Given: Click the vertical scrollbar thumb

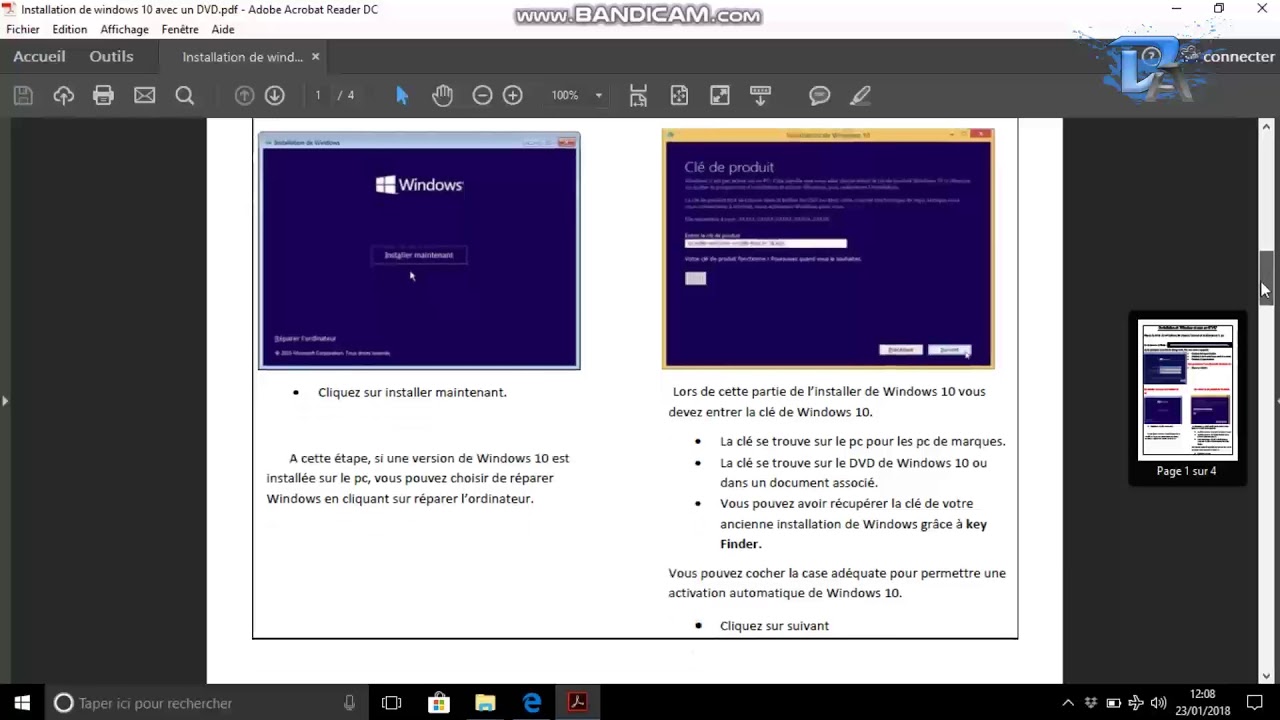Looking at the screenshot, I should (1266, 278).
